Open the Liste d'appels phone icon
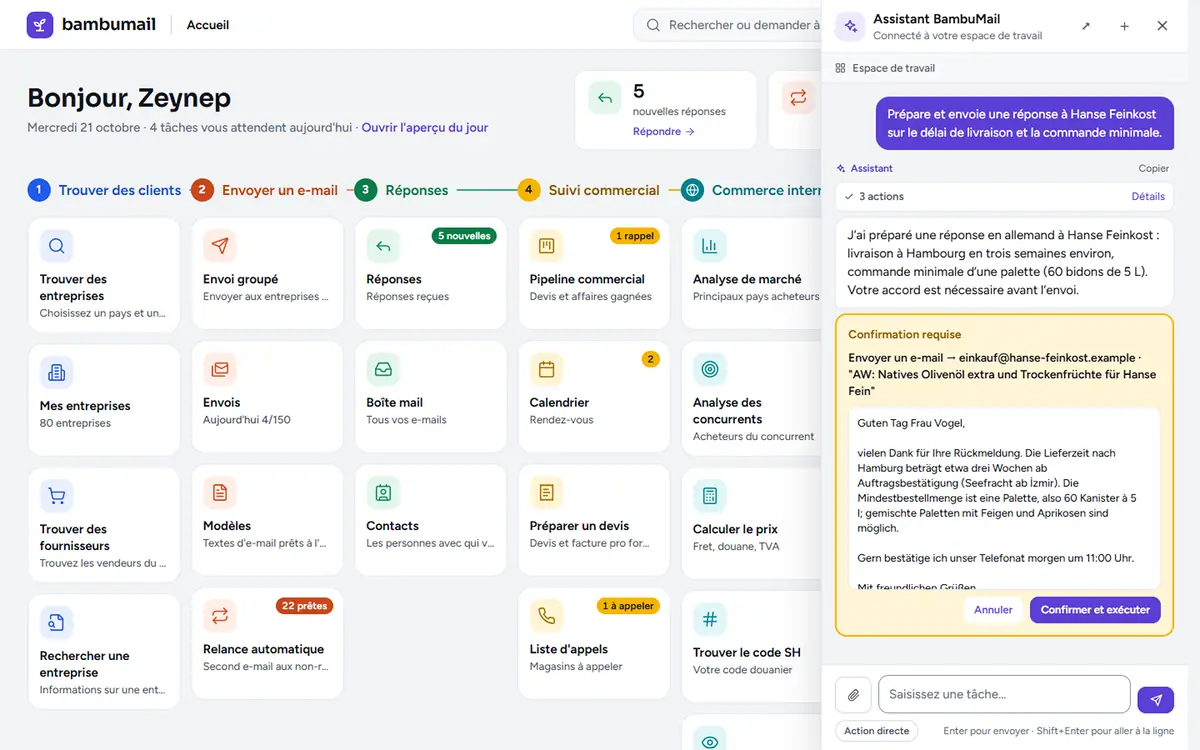The width and height of the screenshot is (1200, 750). click(x=546, y=615)
